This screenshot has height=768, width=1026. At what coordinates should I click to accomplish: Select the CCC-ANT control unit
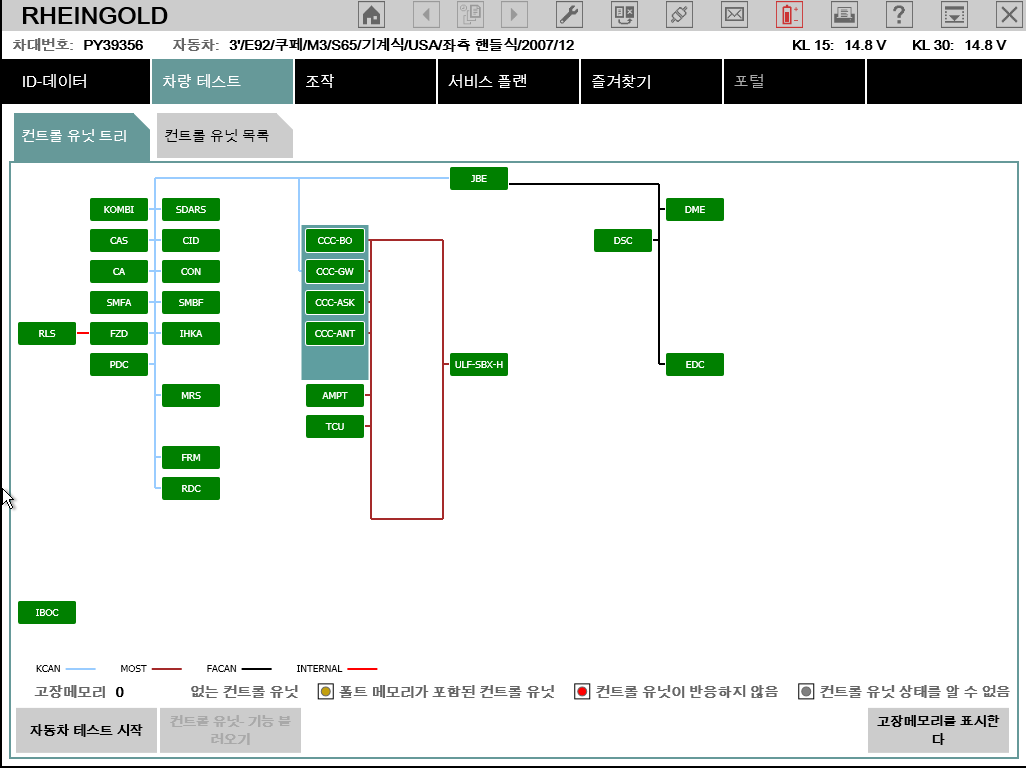click(335, 334)
